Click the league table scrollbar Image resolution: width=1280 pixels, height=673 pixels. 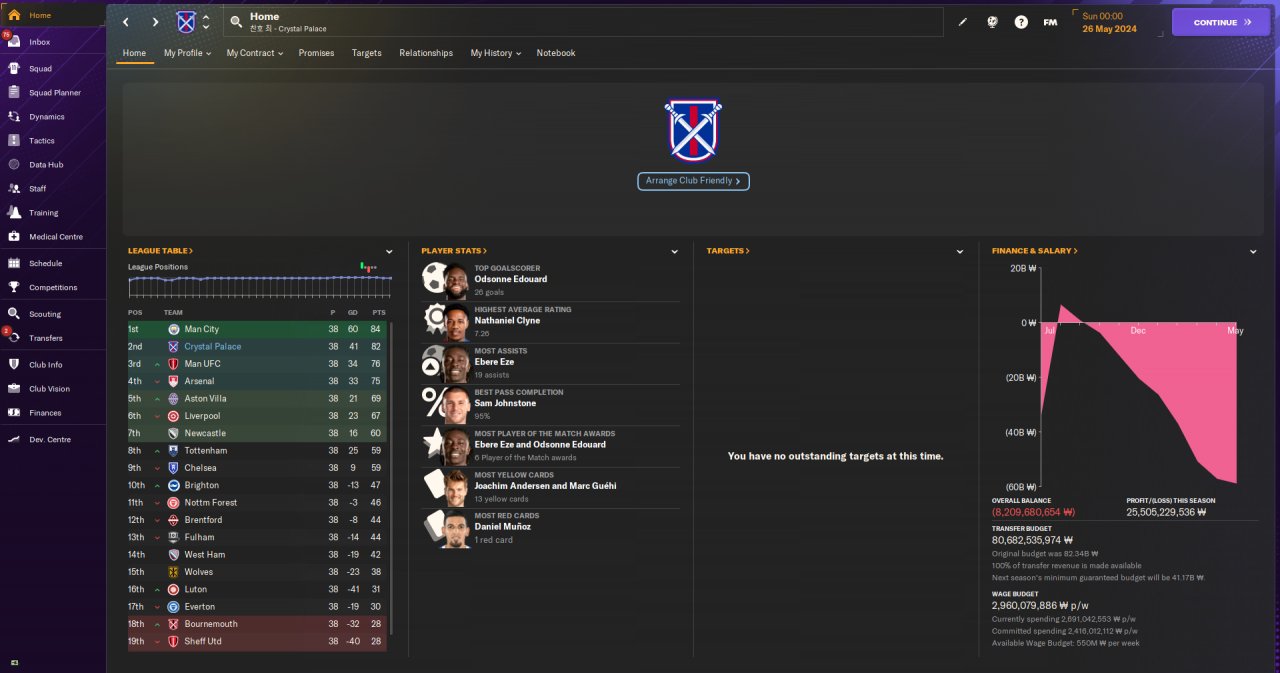click(x=391, y=477)
